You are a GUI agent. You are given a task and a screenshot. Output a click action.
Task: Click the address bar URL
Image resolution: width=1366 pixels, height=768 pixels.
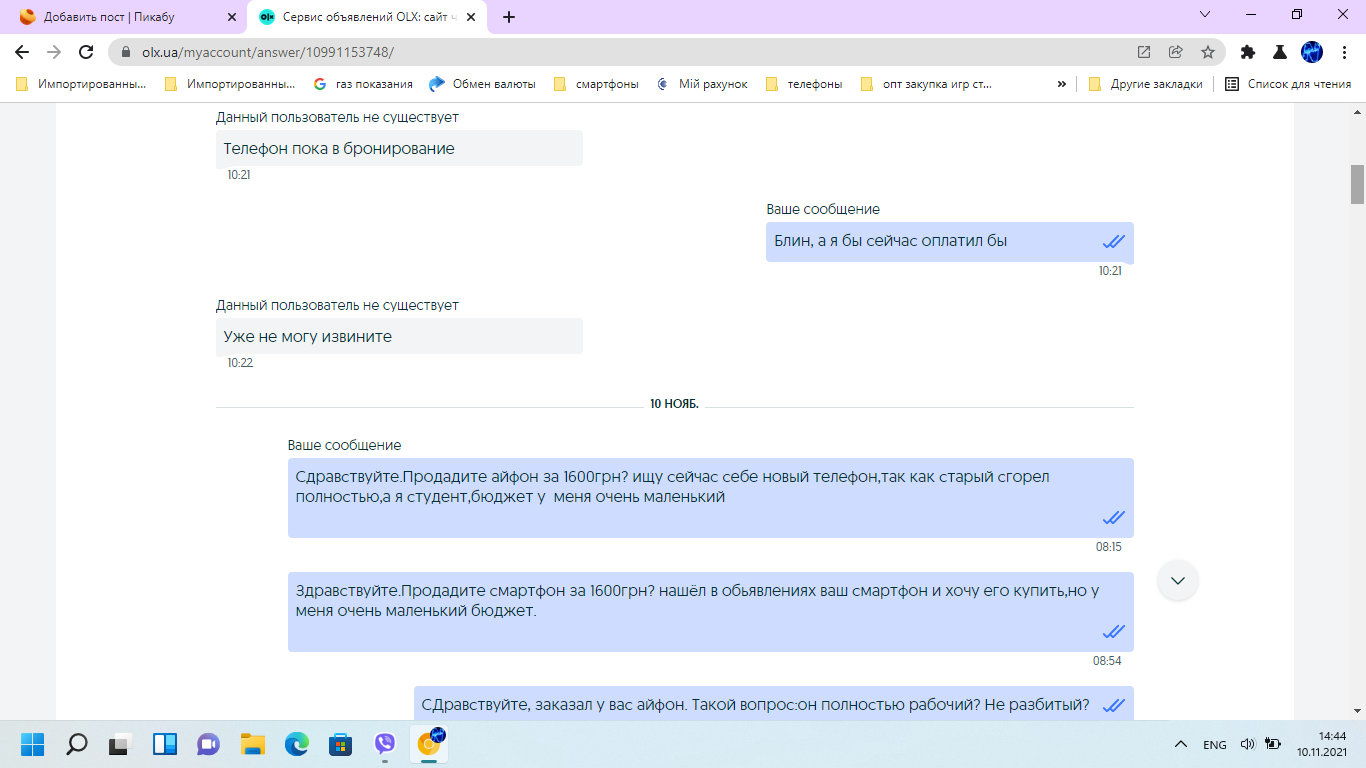coord(268,52)
